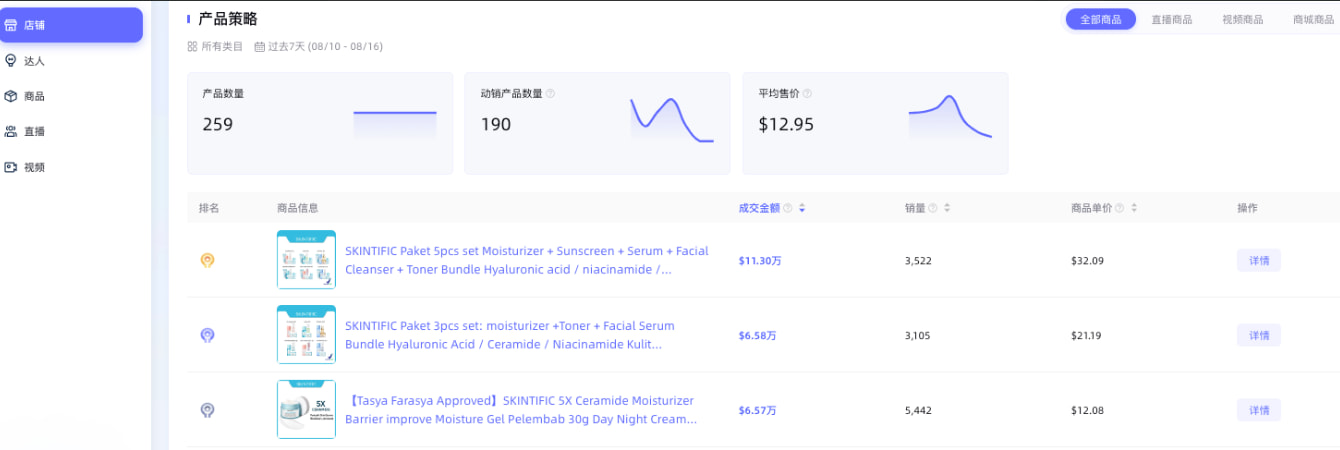Open the SKINTIFIC Paket 3pcs set product link
1340x450 pixels.
pyautogui.click(x=510, y=335)
